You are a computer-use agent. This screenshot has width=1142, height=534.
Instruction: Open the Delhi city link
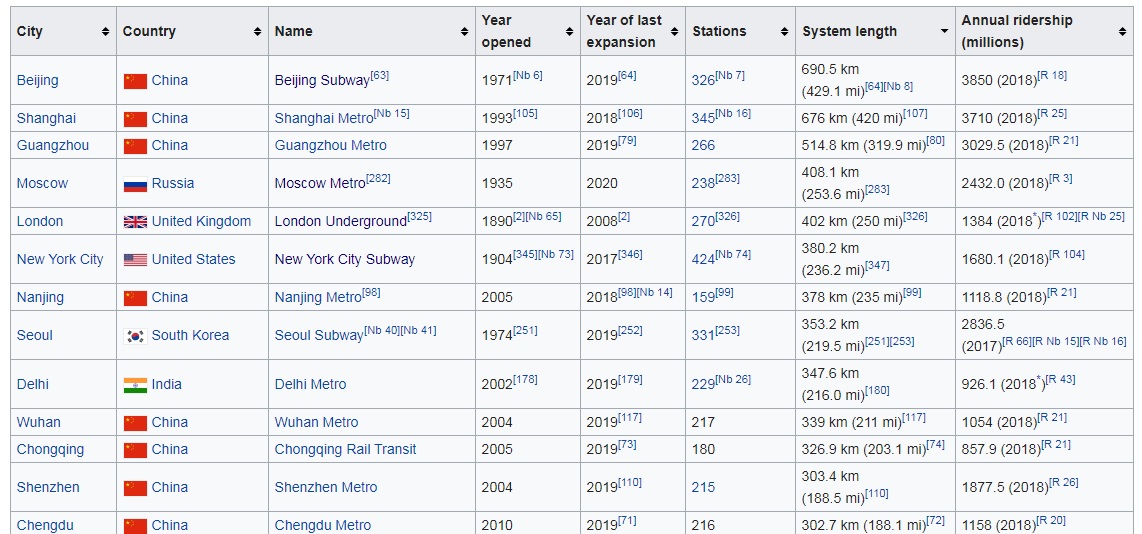33,384
